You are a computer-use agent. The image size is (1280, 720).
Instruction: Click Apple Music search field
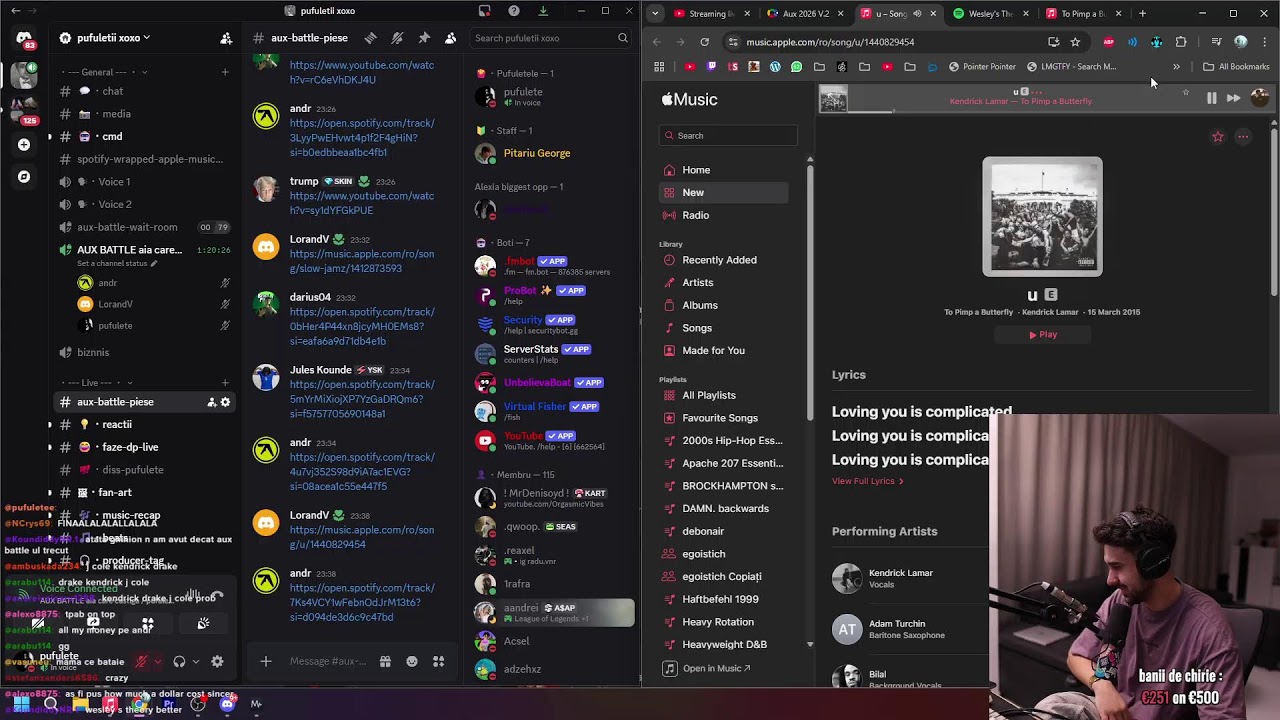tap(728, 136)
